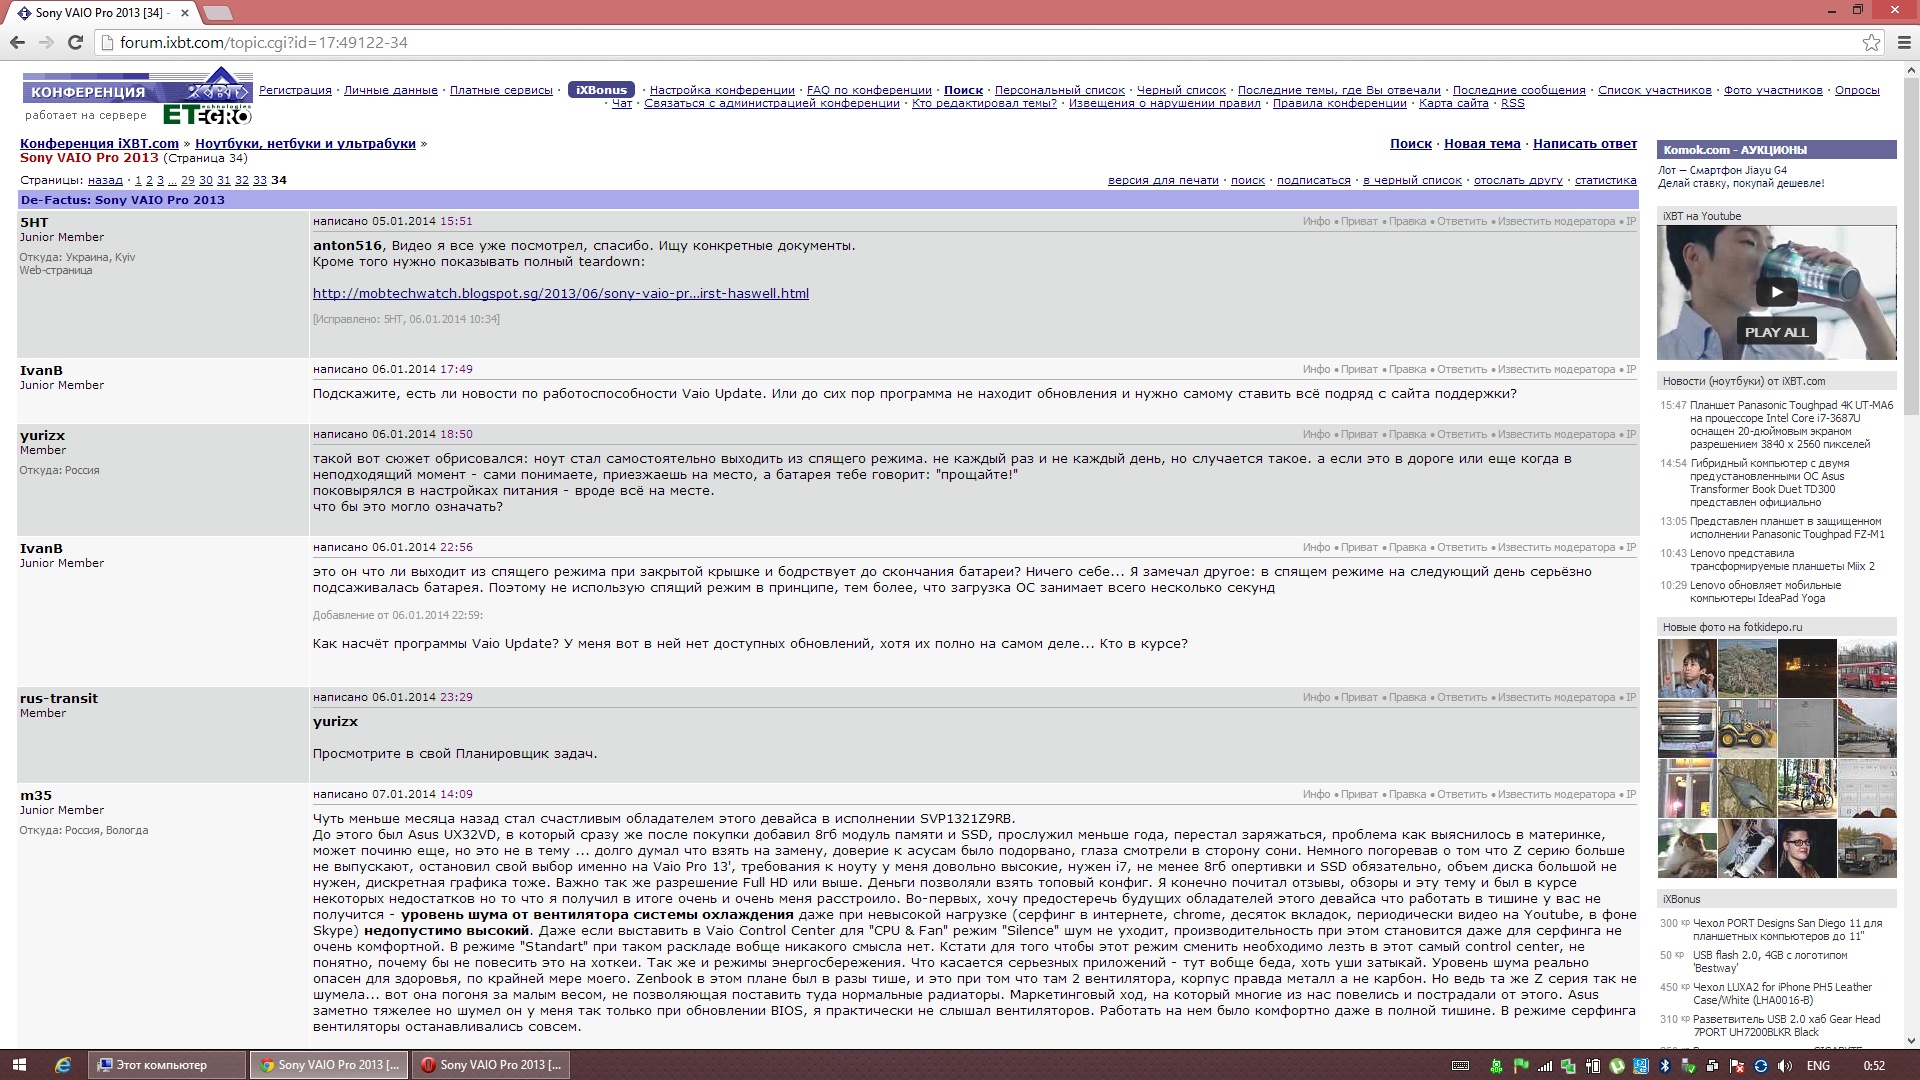Launch Internet Explorer from taskbar
Screen dimensions: 1920x1080
63,1065
